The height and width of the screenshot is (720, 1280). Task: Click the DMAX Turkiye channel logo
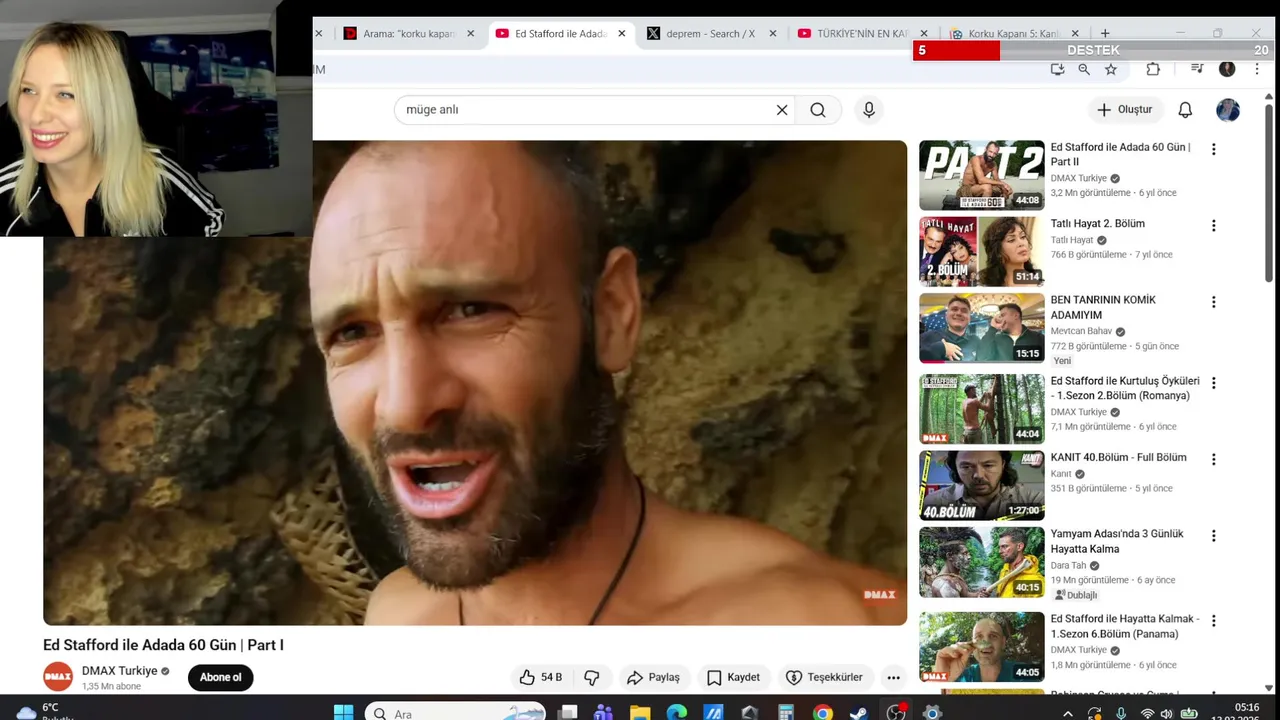[58, 677]
